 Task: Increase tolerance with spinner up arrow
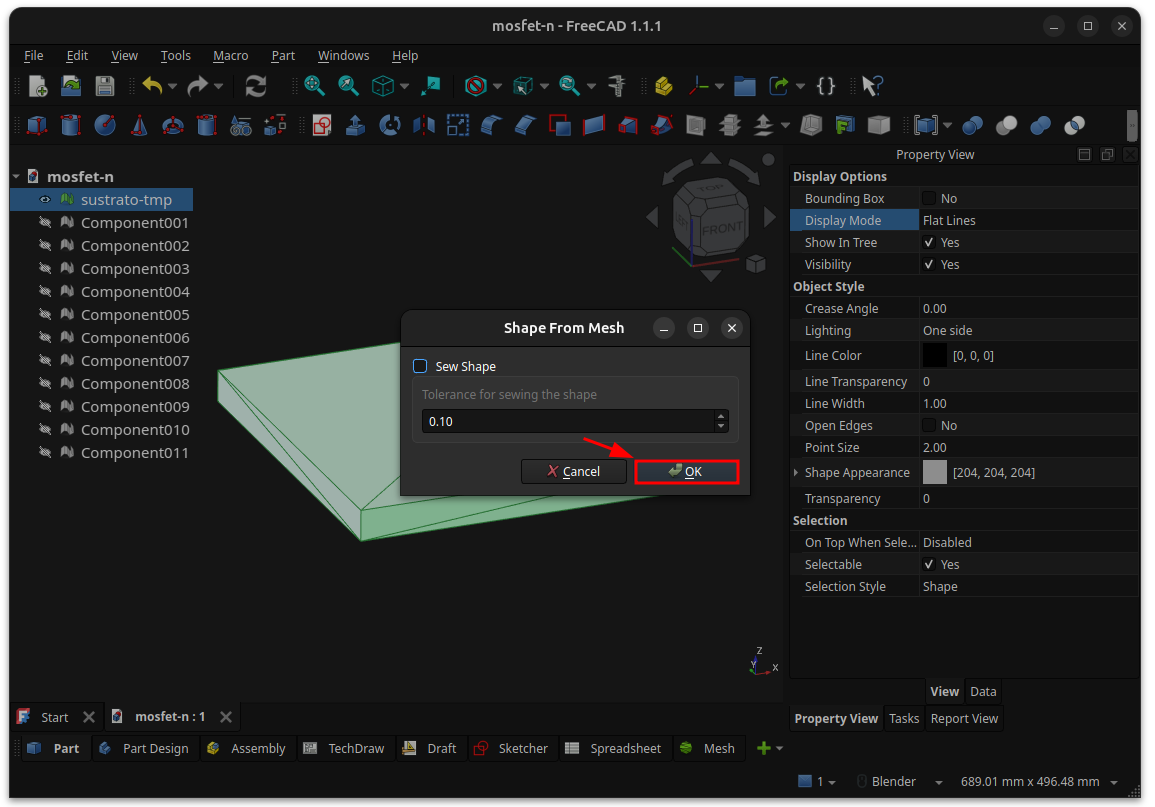pos(721,416)
